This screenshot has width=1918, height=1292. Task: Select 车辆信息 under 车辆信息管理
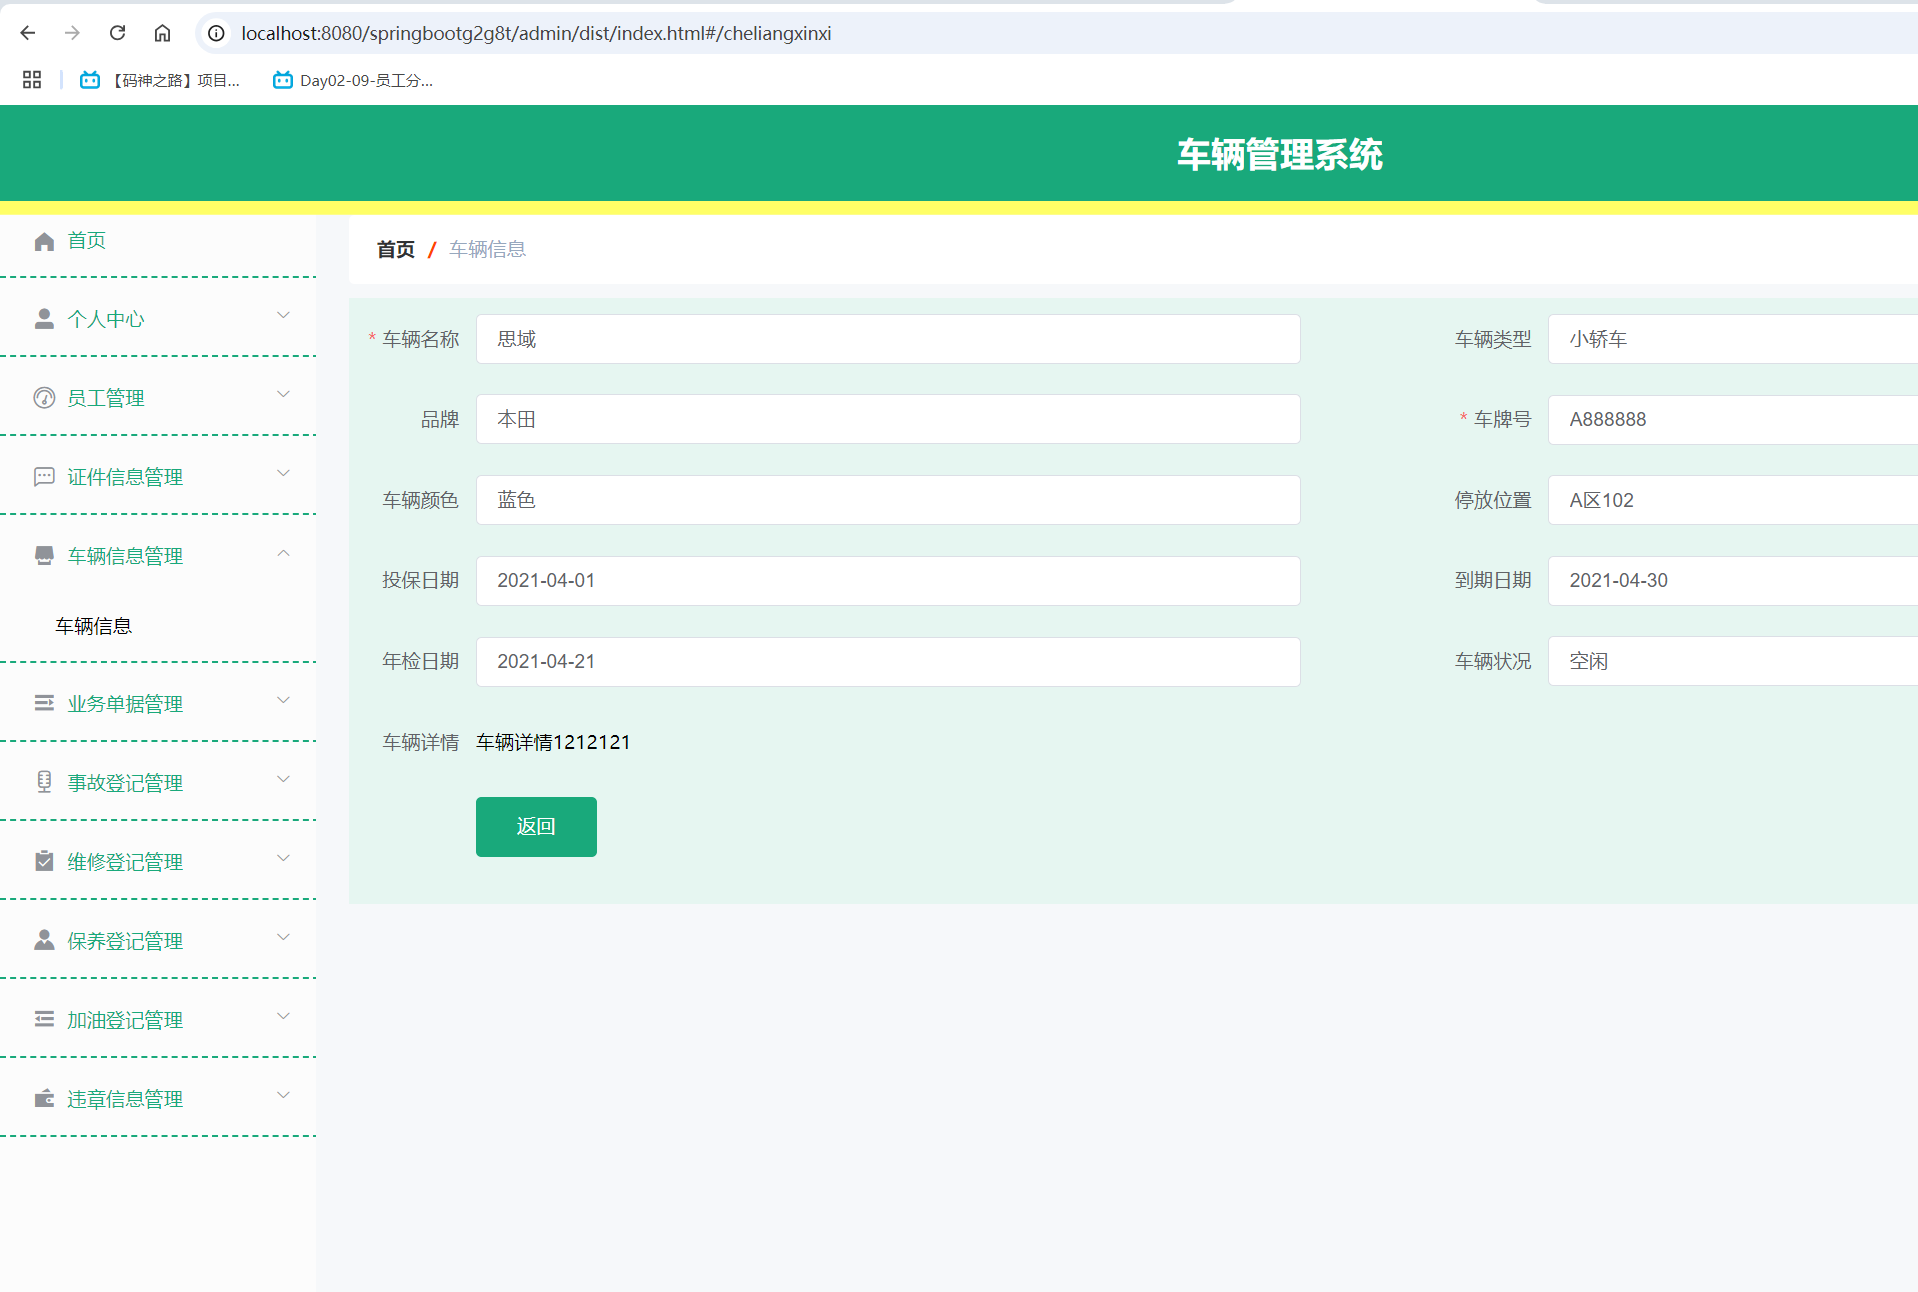click(x=93, y=625)
